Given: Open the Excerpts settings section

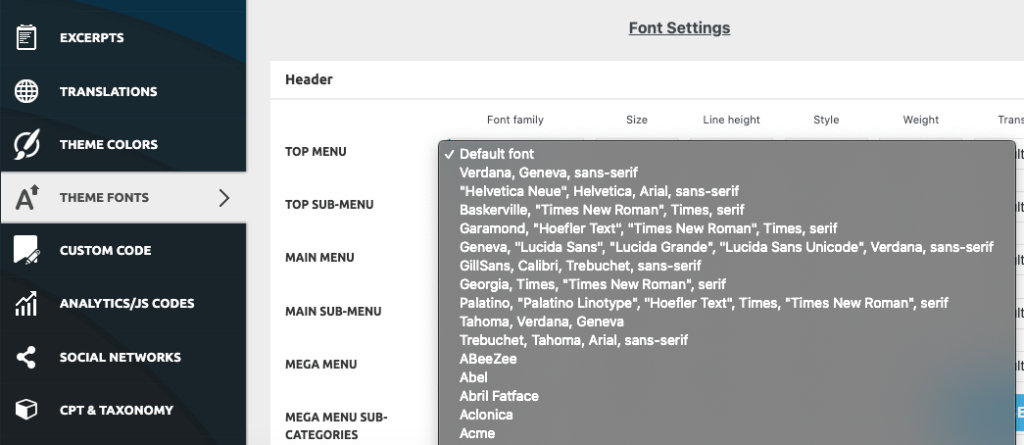Looking at the screenshot, I should pyautogui.click(x=123, y=37).
